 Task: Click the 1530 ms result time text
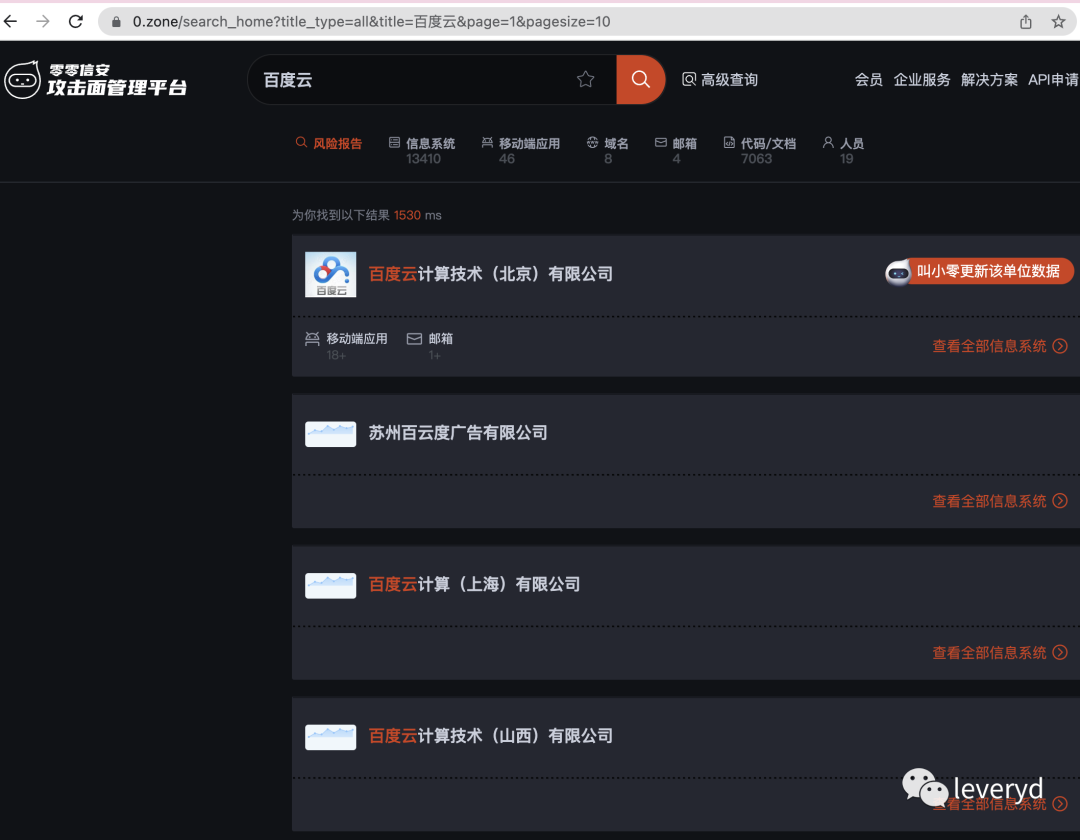[x=417, y=216]
